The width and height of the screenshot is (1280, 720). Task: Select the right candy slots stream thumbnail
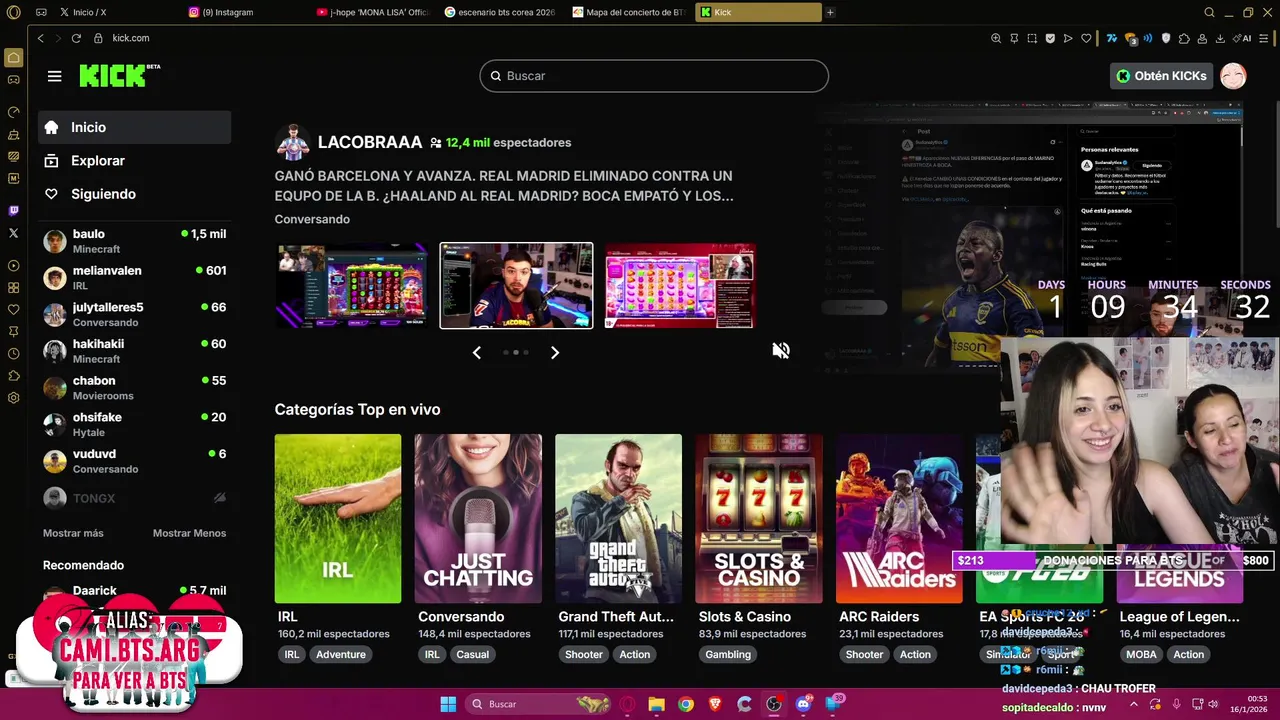tap(680, 285)
